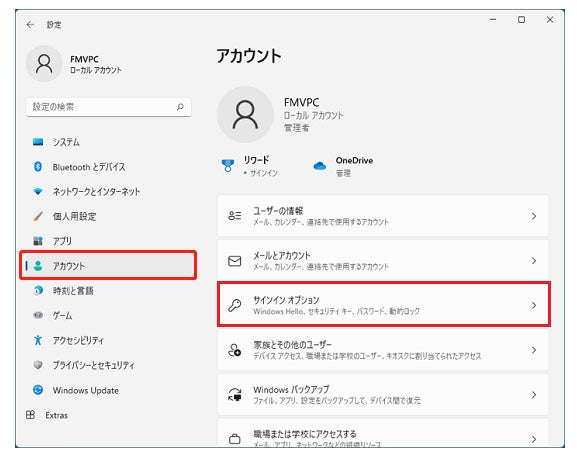Click the large profile avatar under アカウント heading

pyautogui.click(x=245, y=114)
